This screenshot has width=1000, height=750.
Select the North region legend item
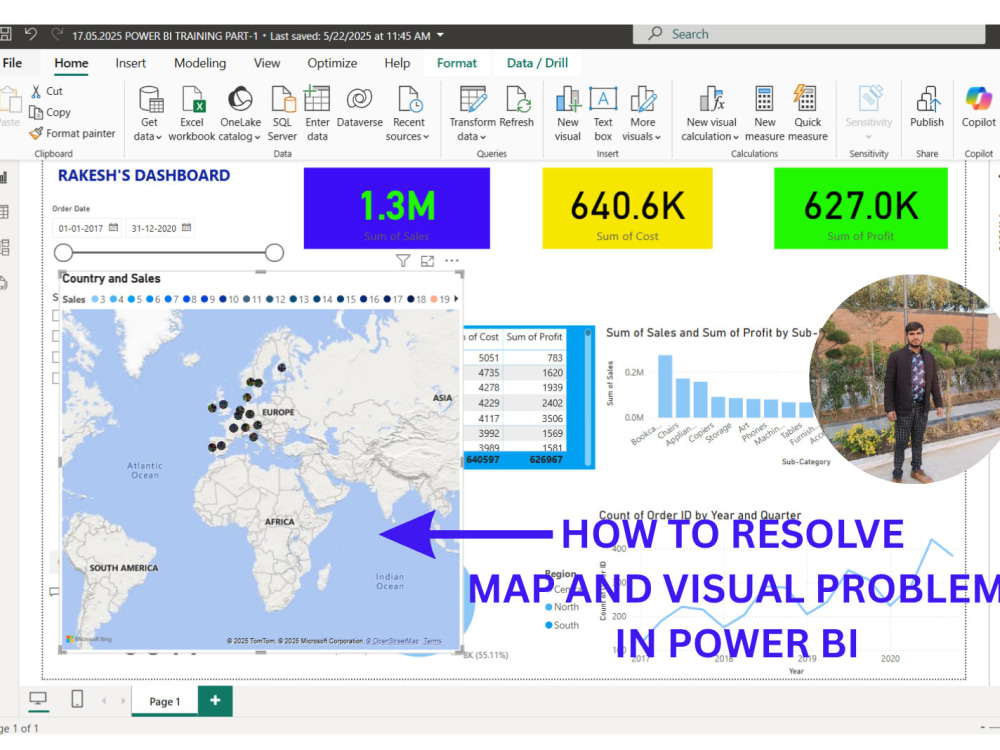[562, 607]
